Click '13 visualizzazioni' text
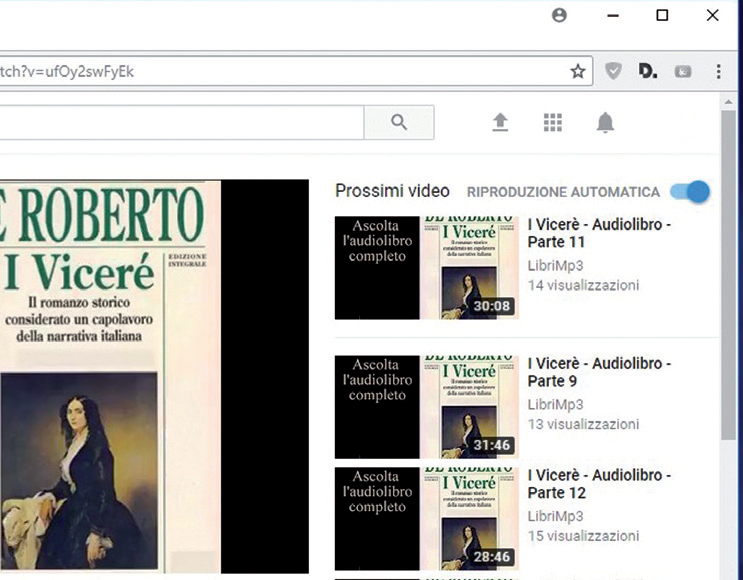The image size is (743, 580). (583, 424)
